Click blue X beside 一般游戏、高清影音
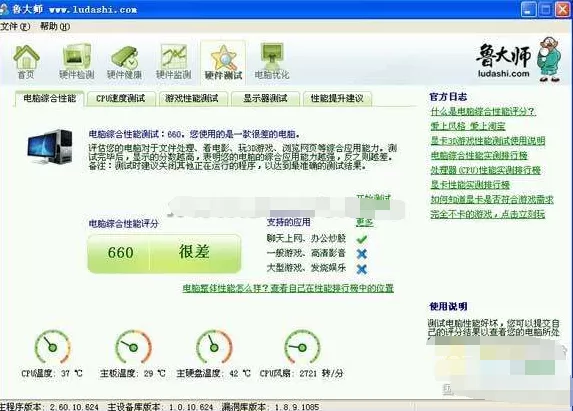Screen dimensions: 573x411 pos(362,254)
